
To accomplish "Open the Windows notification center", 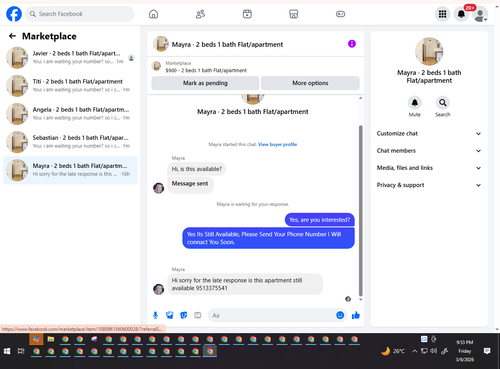I will click(487, 351).
